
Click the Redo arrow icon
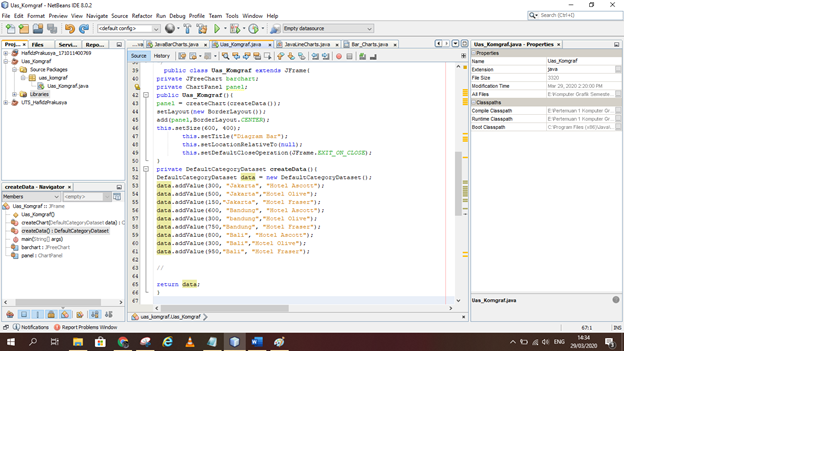pos(84,29)
